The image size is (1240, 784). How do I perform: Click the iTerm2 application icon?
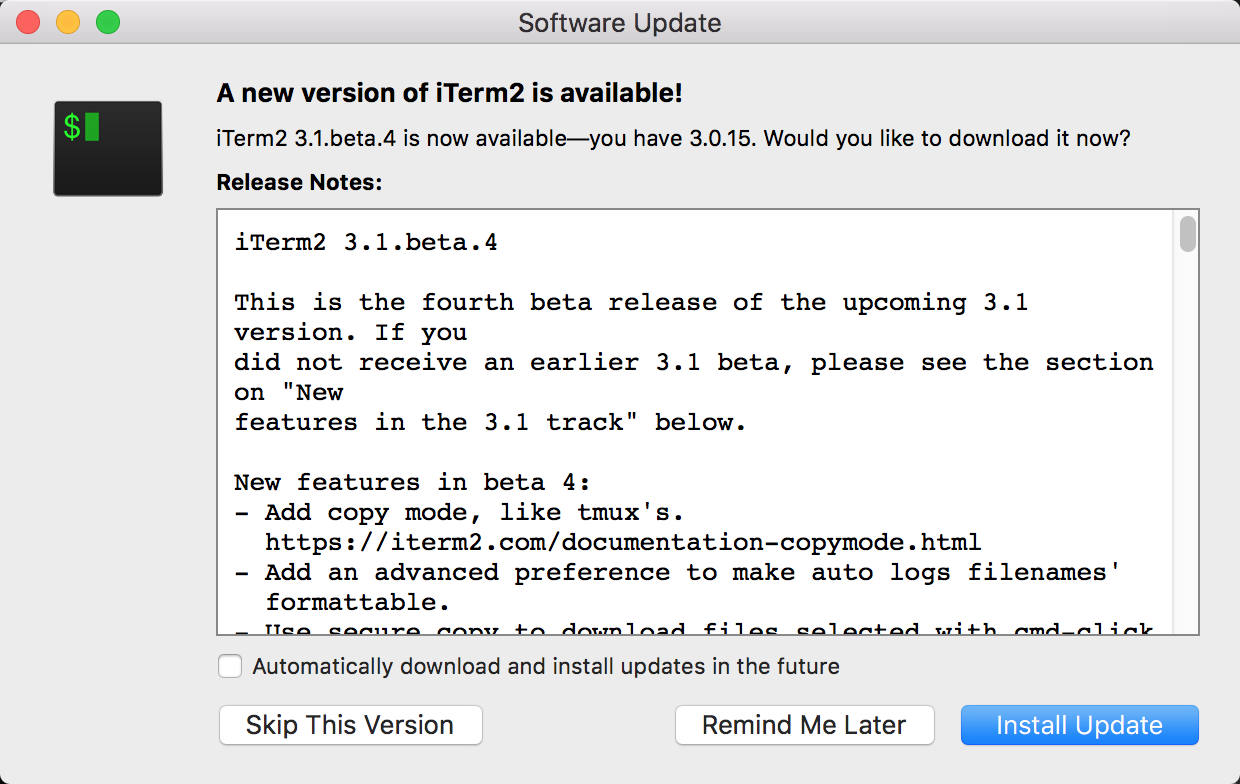107,146
